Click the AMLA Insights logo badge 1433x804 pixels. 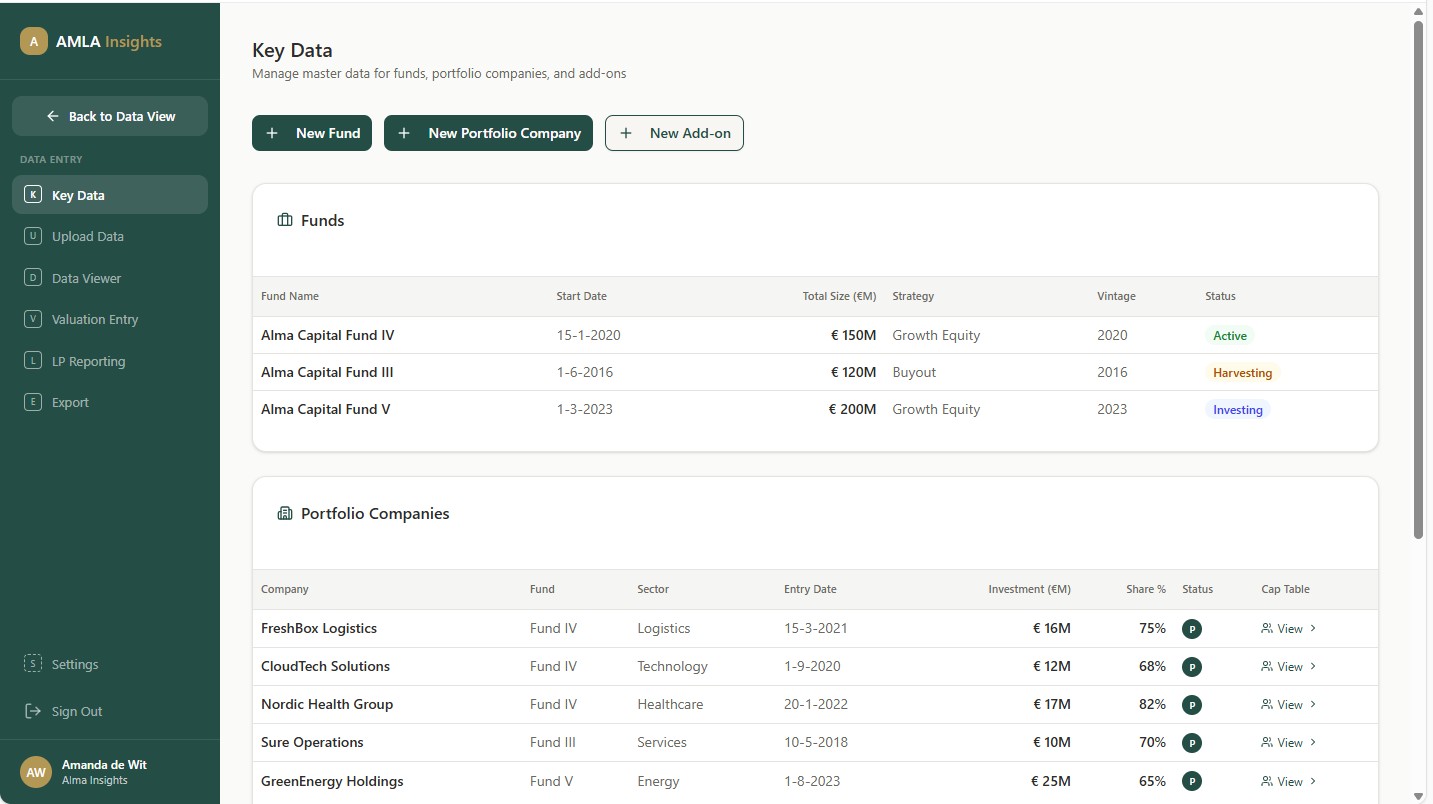click(x=34, y=41)
